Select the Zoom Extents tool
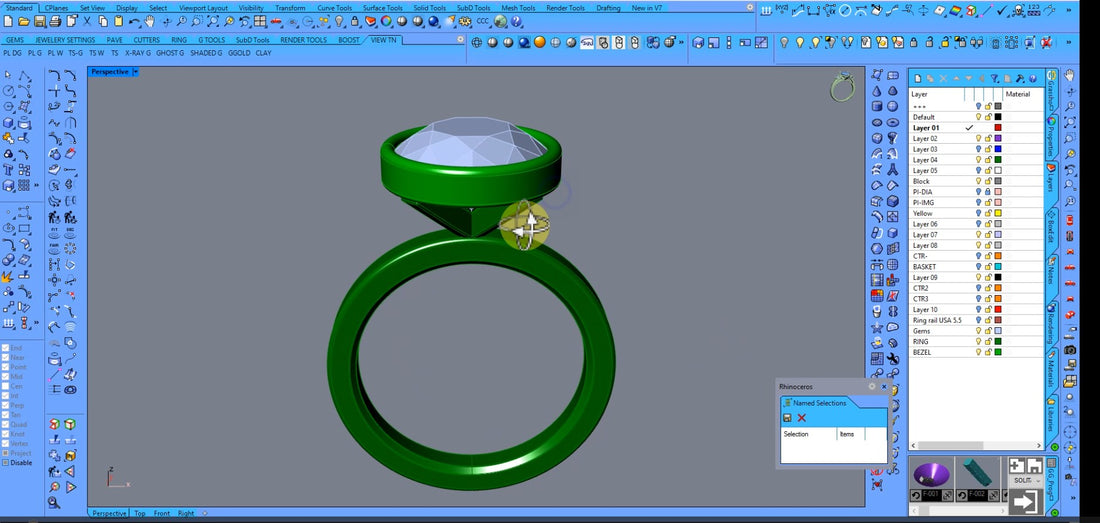 (213, 21)
